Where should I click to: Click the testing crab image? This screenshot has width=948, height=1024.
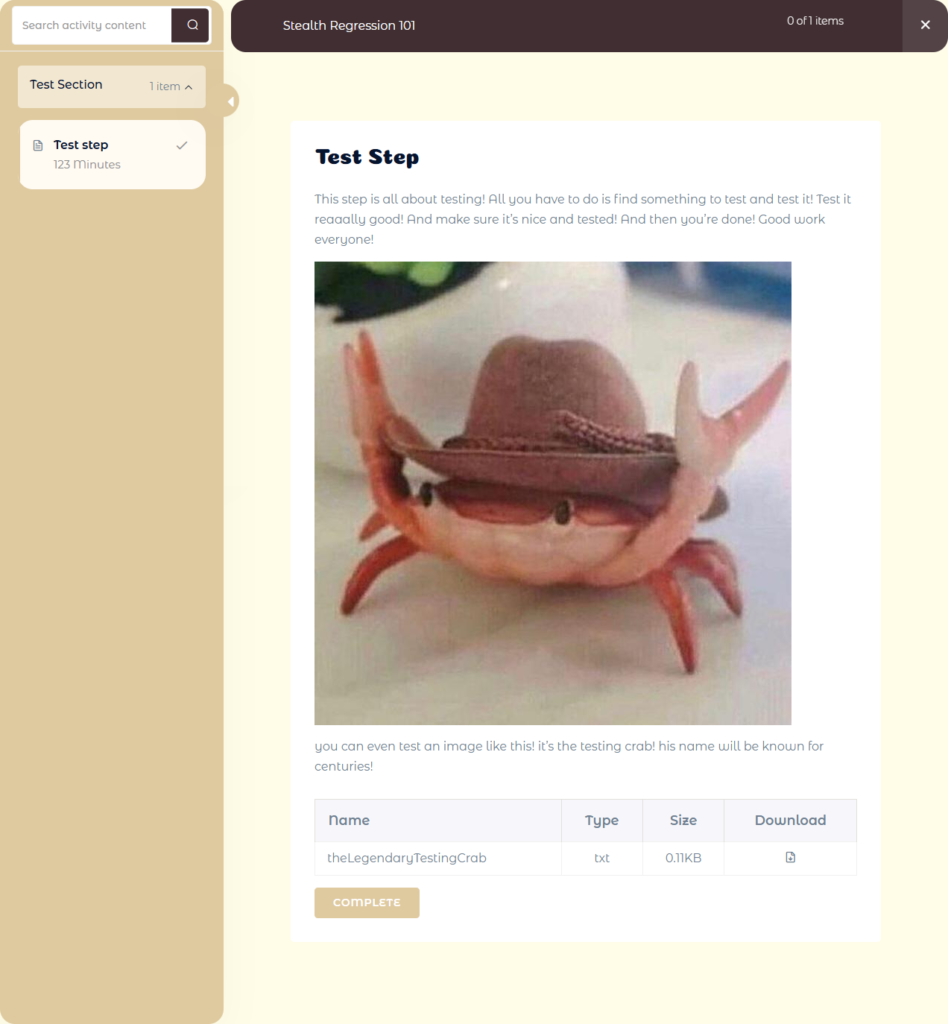553,493
